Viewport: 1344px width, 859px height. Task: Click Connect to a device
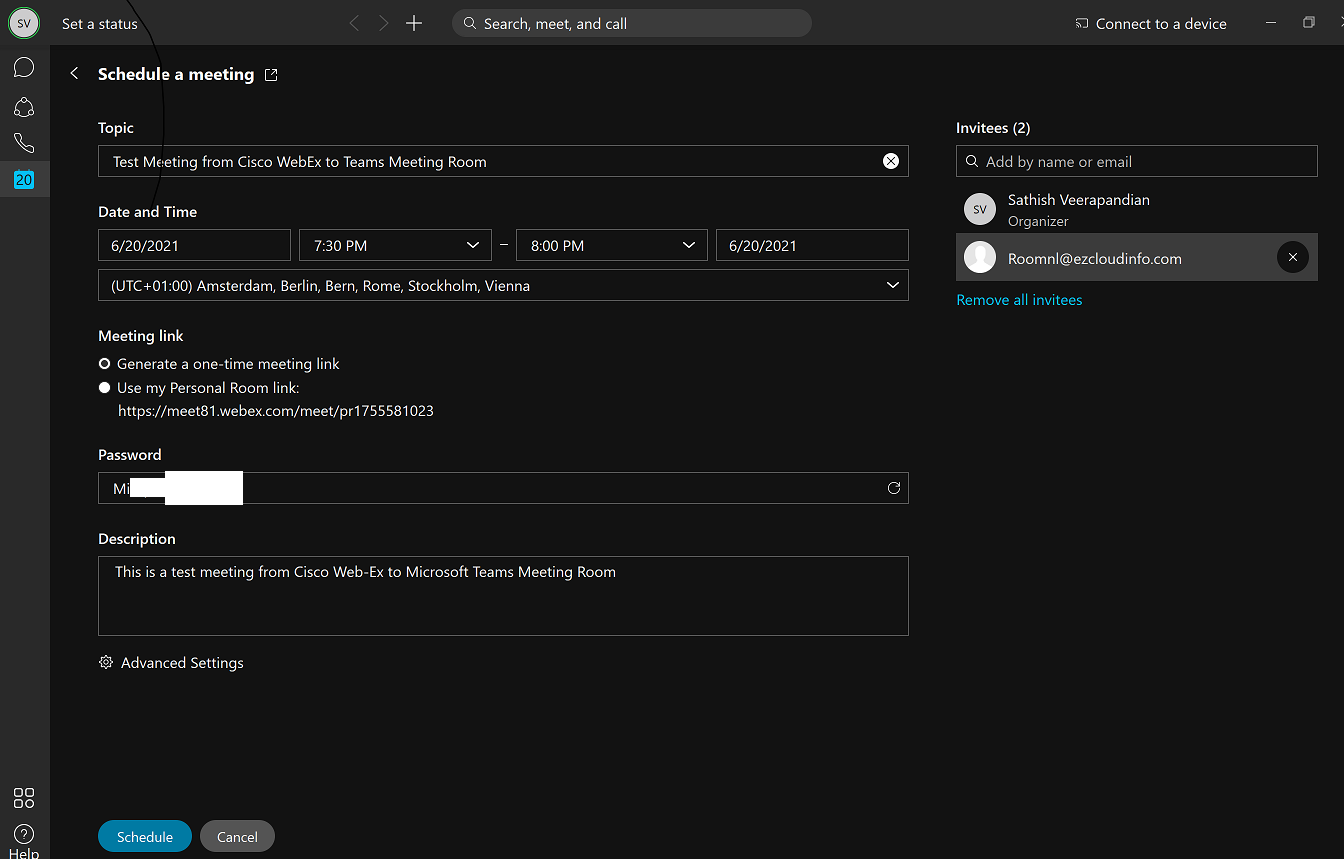click(x=1150, y=24)
